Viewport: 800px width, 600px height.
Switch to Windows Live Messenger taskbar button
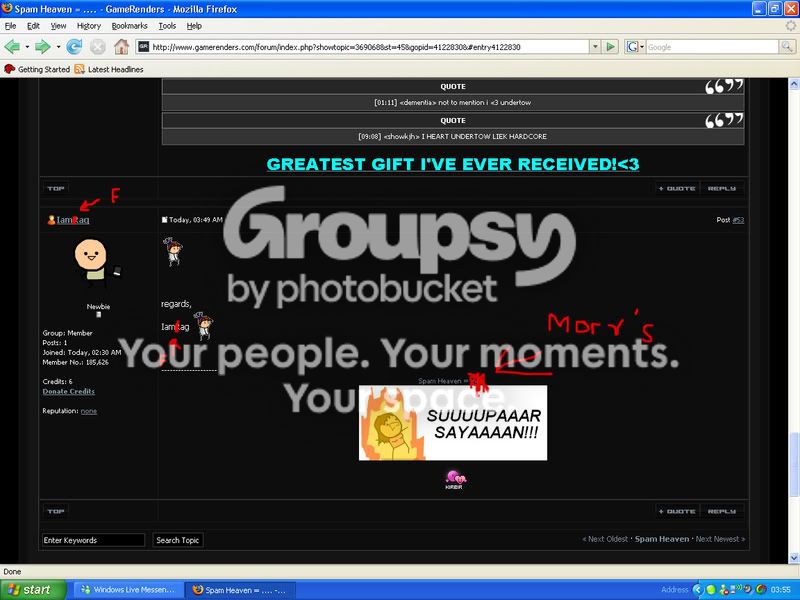pyautogui.click(x=129, y=590)
